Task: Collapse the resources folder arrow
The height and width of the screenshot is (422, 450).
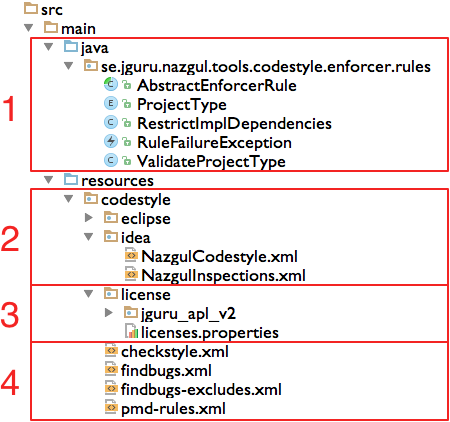Action: click(x=49, y=180)
